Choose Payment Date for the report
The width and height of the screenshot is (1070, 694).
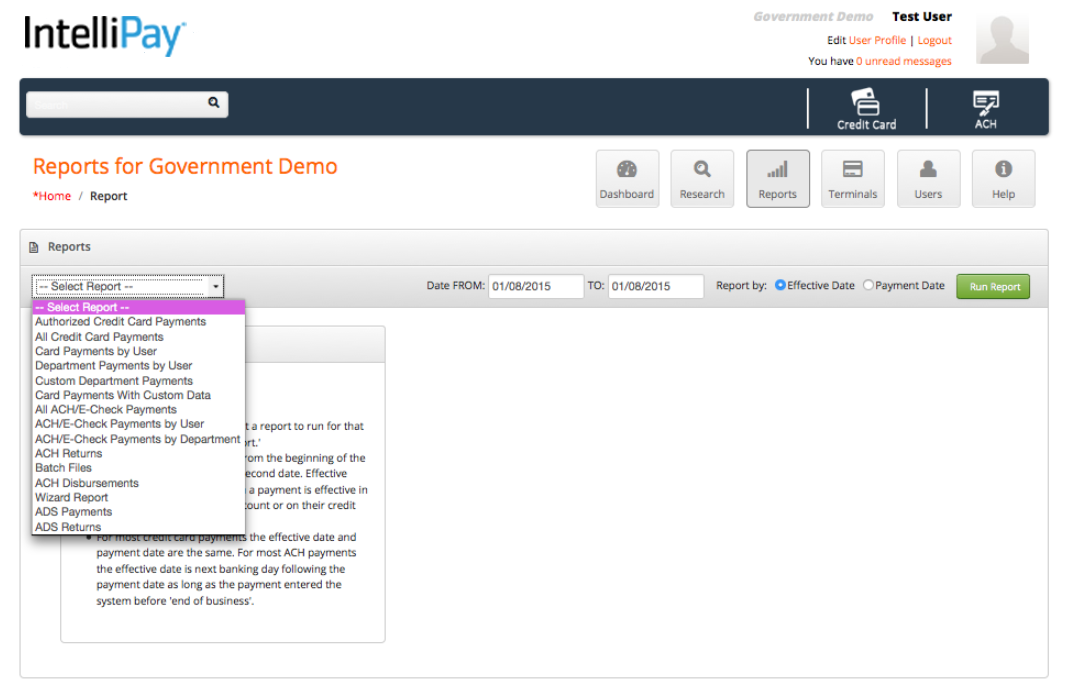868,285
